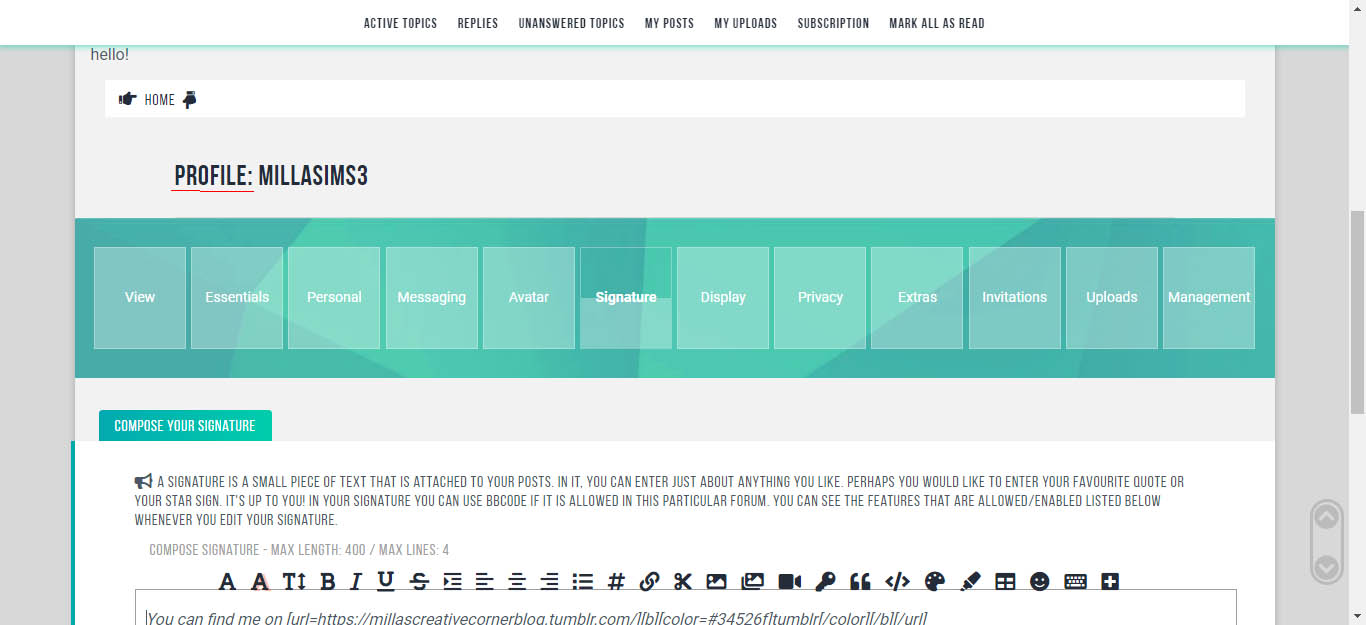This screenshot has height=625, width=1366.
Task: Open the Avatar tab
Action: tap(528, 298)
